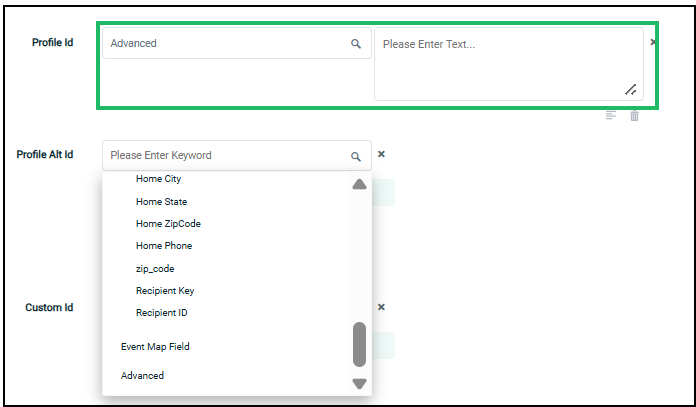
Task: Select Home State option
Action: coord(161,202)
